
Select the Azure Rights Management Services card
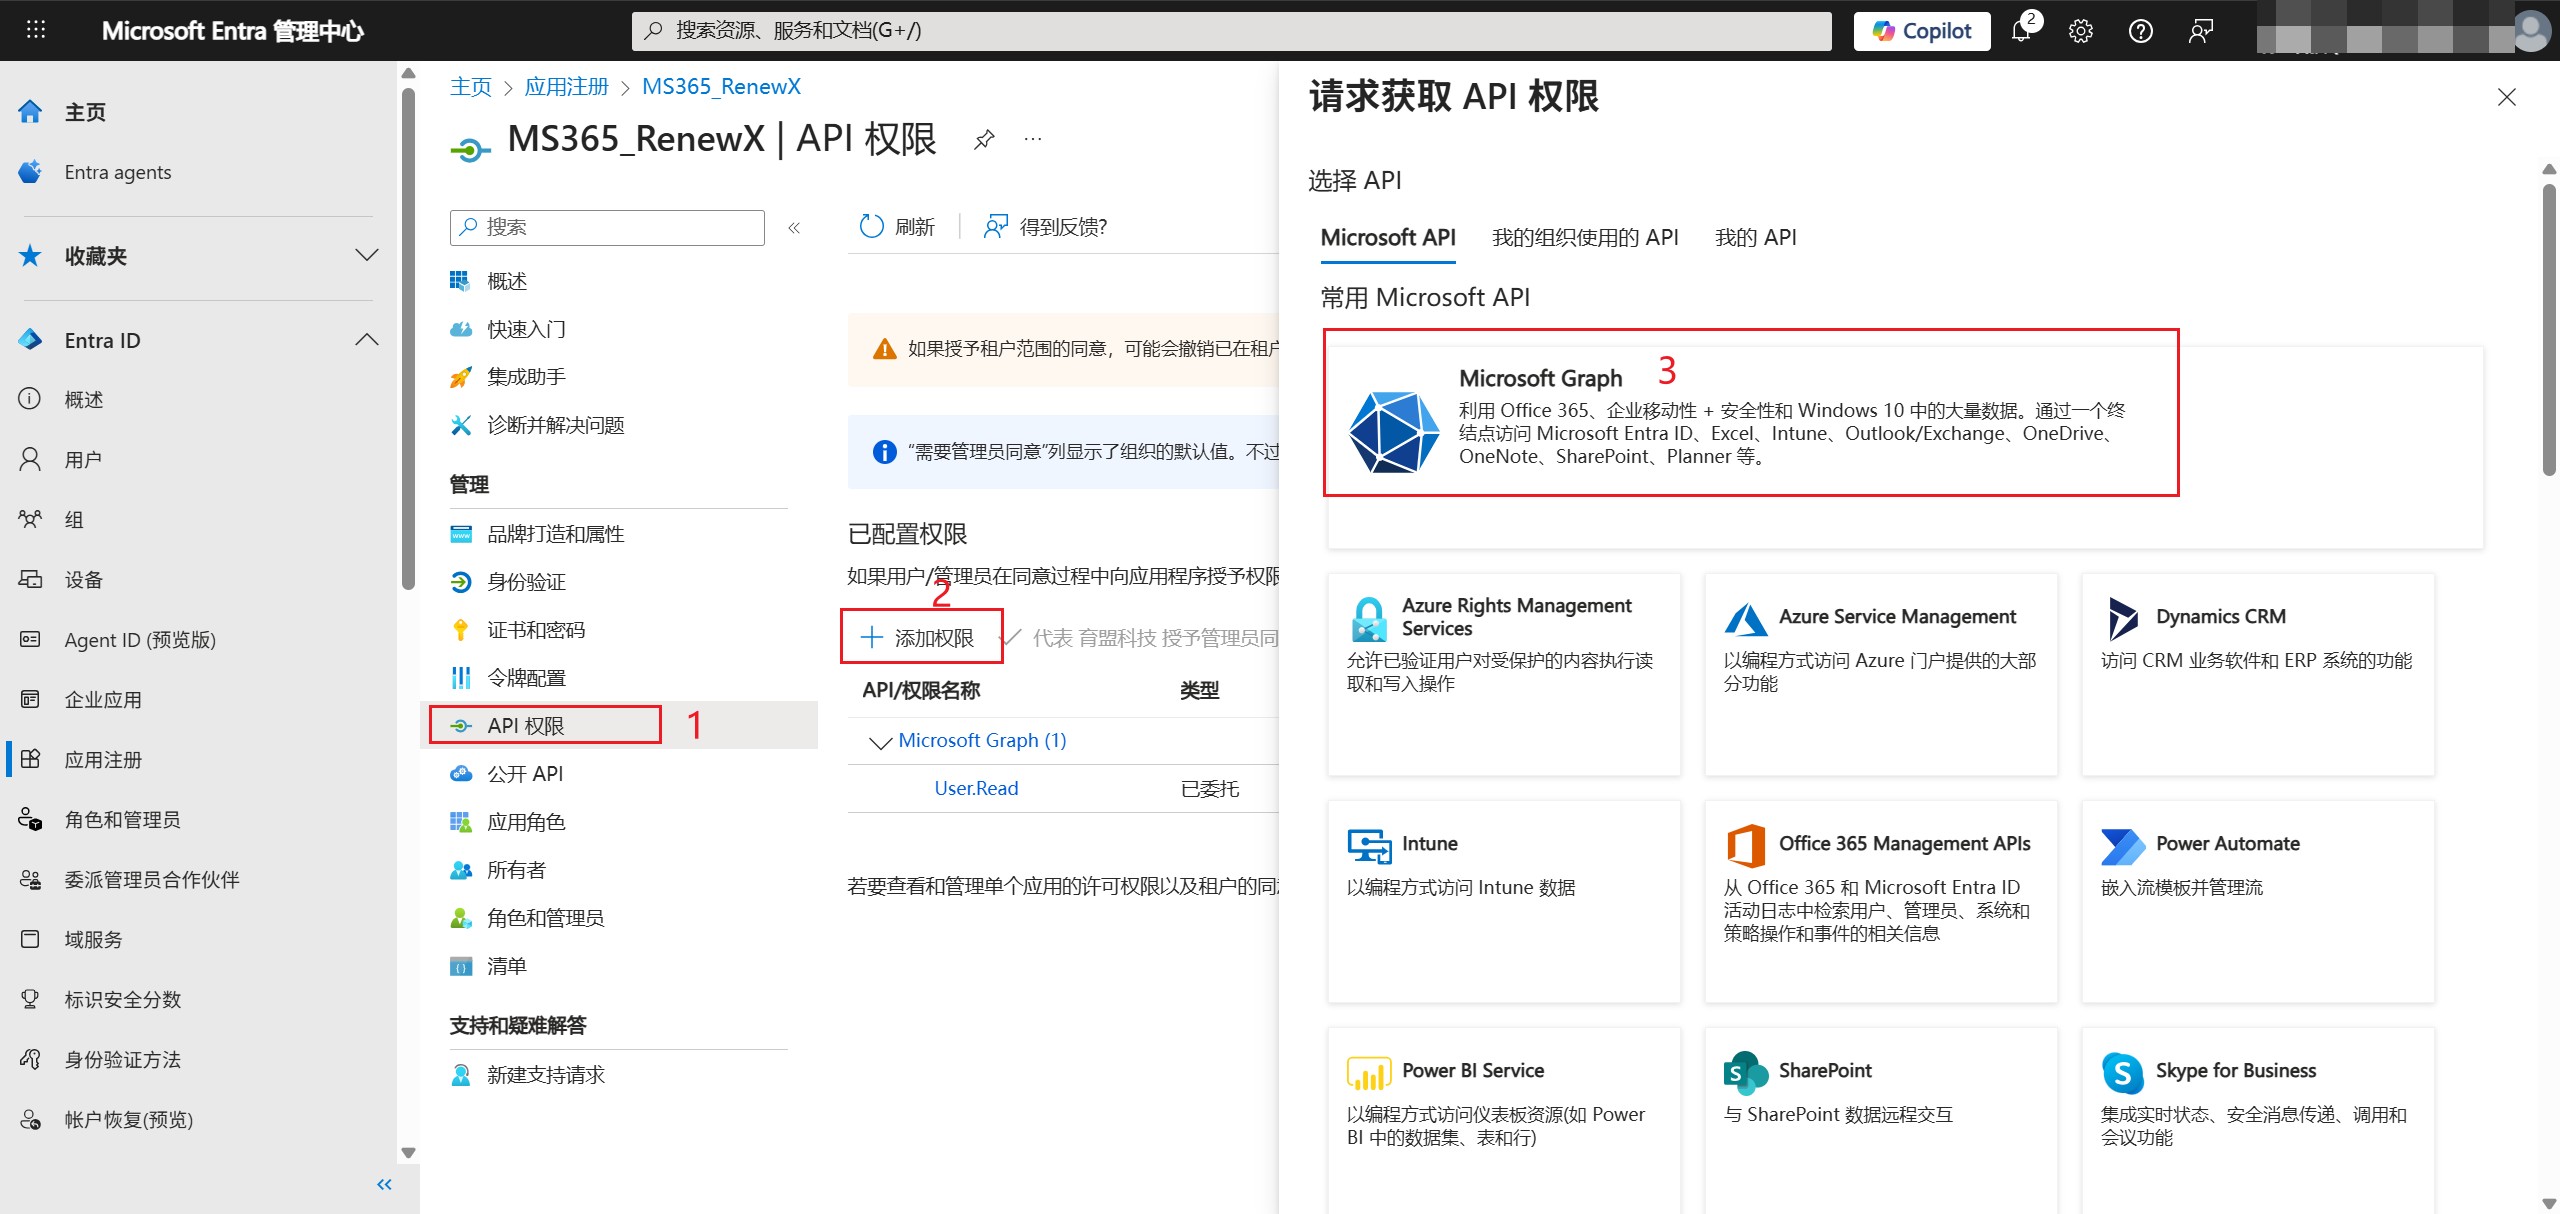point(1504,674)
